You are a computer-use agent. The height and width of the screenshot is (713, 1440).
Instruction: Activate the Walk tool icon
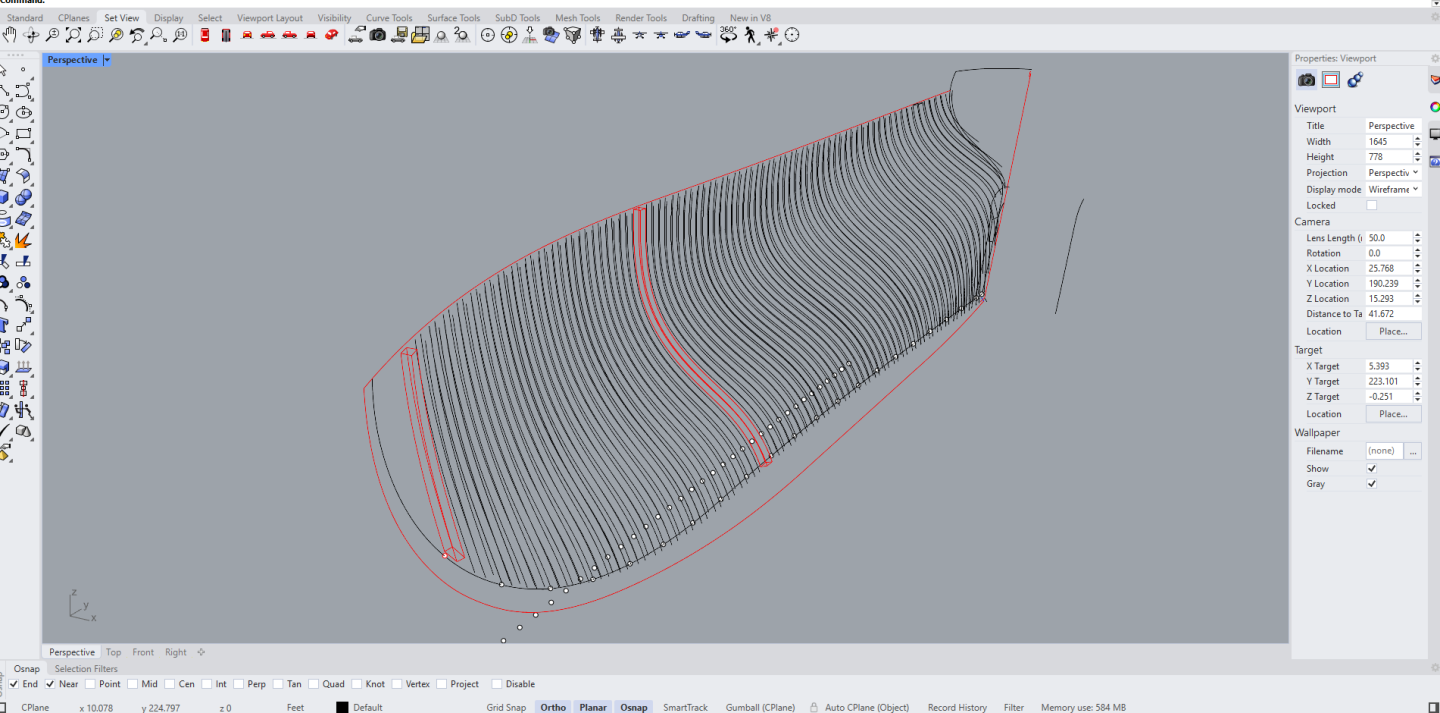click(750, 35)
